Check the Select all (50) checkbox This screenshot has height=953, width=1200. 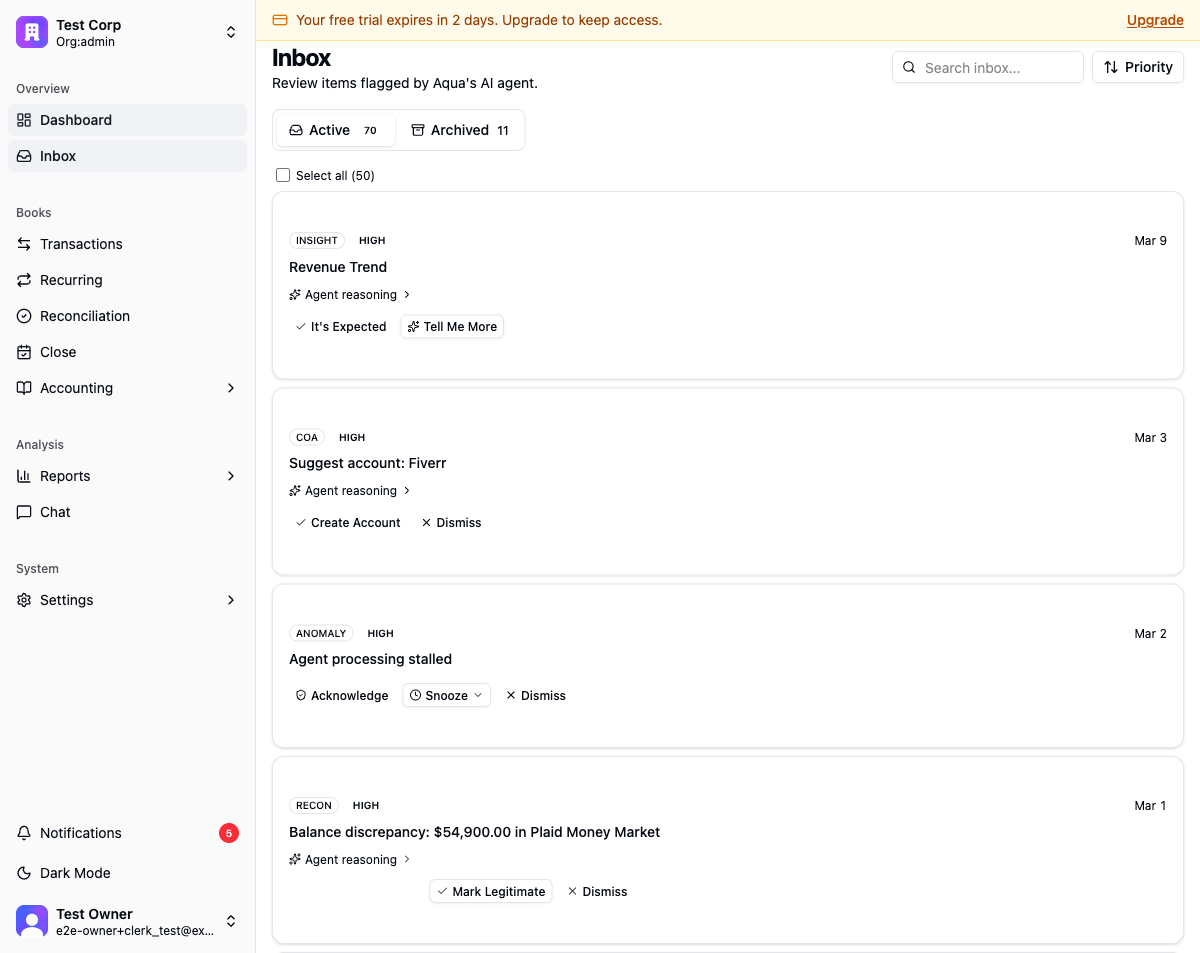tap(283, 175)
